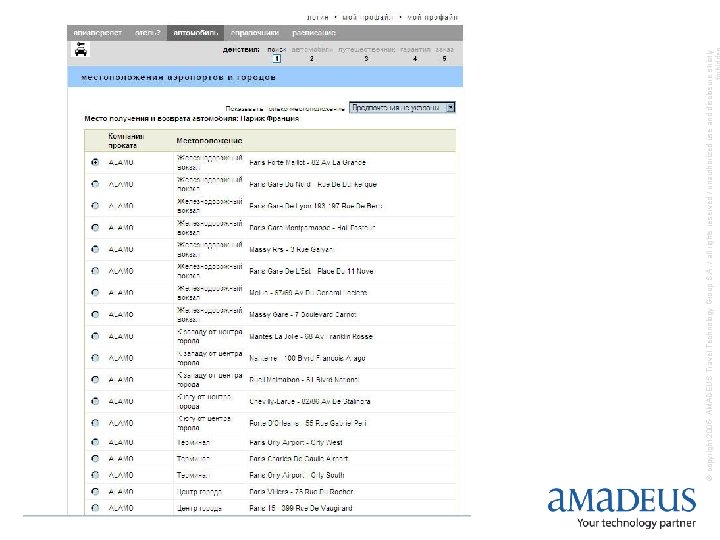Select Massy Rrs Rue Galvani radio

95,249
